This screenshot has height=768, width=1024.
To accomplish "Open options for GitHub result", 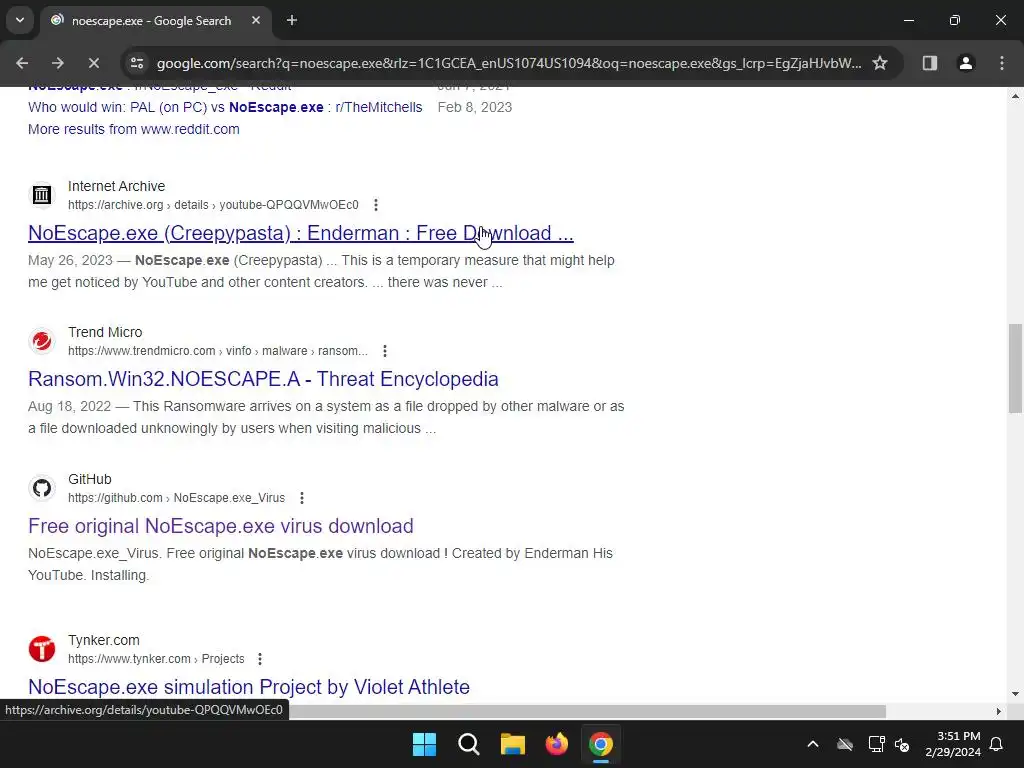I will pos(302,498).
